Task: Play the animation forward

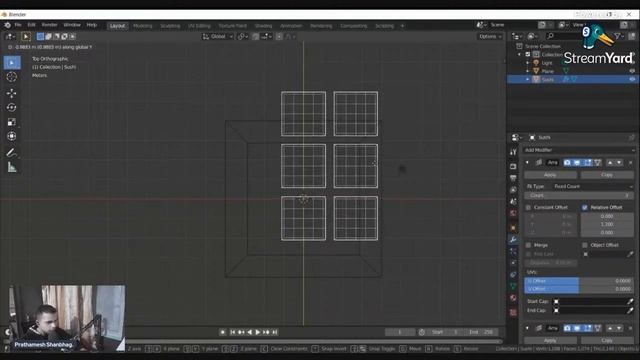Action: pyautogui.click(x=258, y=332)
